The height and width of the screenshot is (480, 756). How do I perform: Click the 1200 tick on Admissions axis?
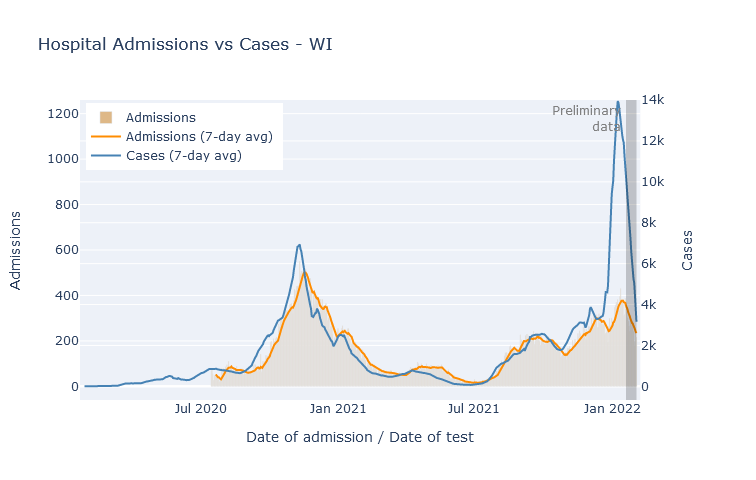click(63, 114)
